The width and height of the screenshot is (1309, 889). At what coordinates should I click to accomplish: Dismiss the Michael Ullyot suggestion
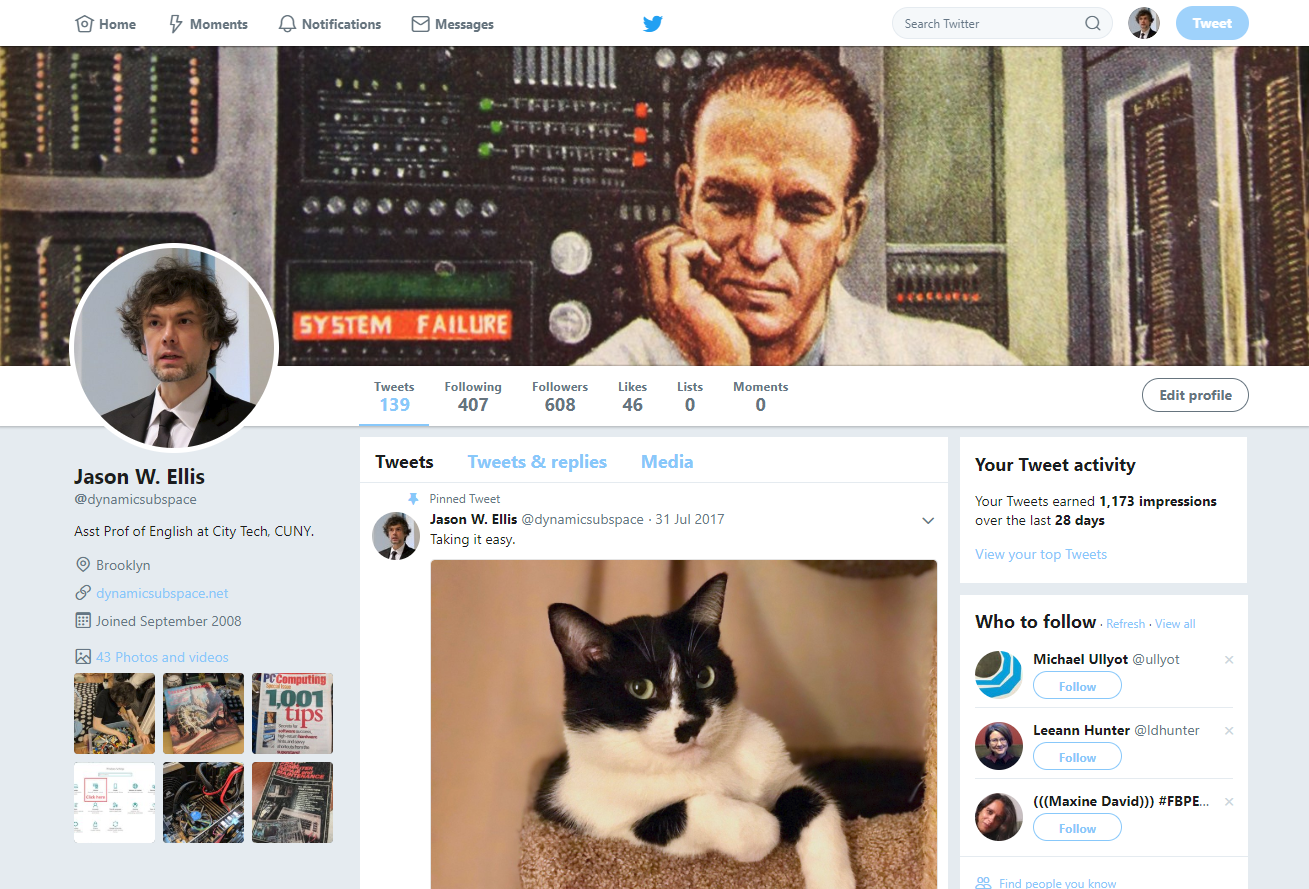1229,660
